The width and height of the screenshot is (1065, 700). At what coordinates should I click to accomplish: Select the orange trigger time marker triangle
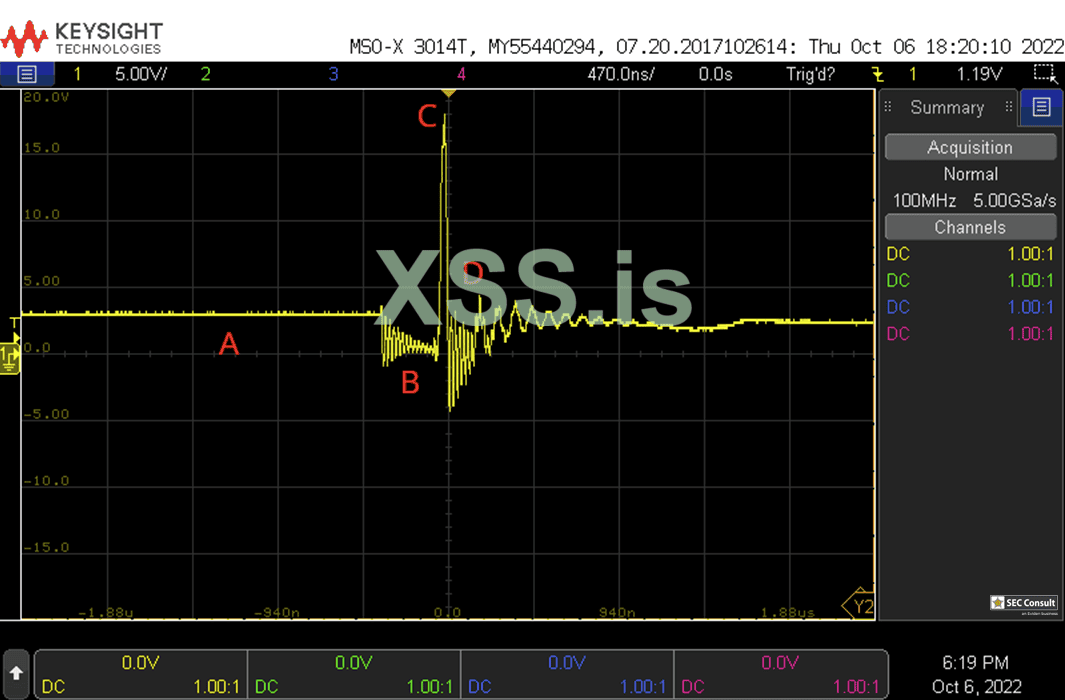coord(448,93)
